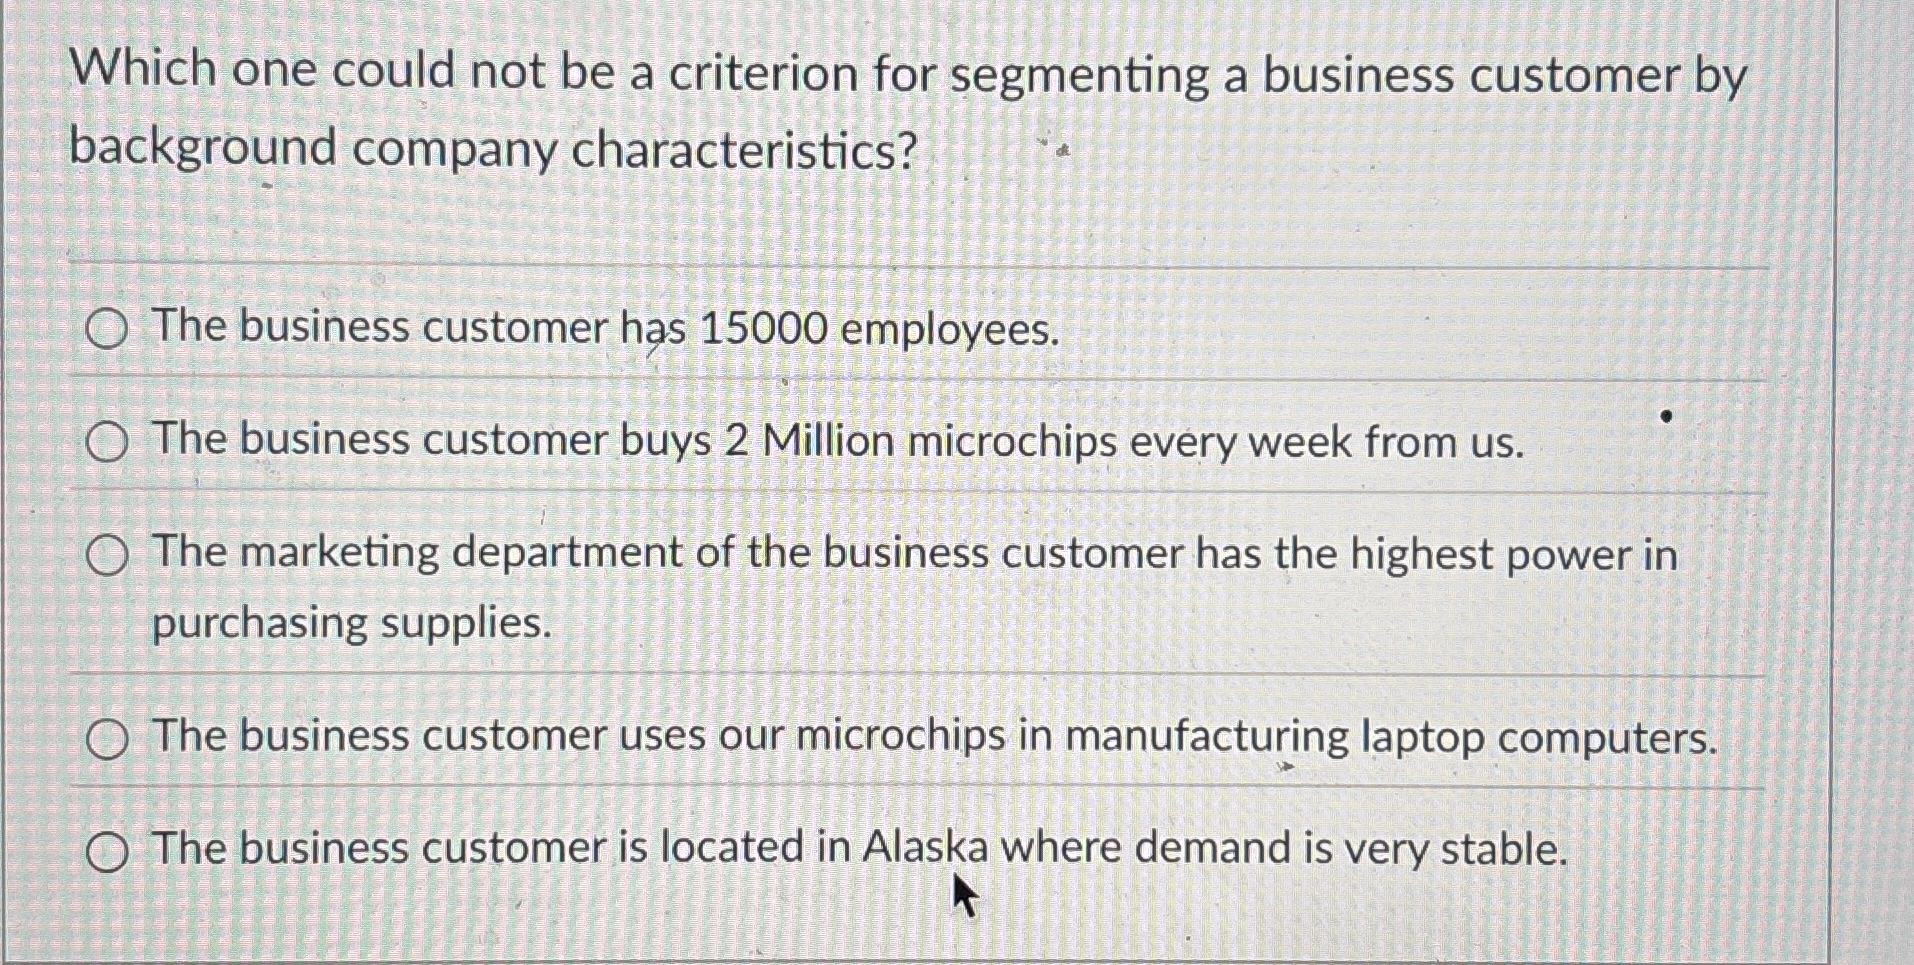The image size is (1914, 965).
Task: Select the 'marketing department has highest power' option
Action: point(109,557)
